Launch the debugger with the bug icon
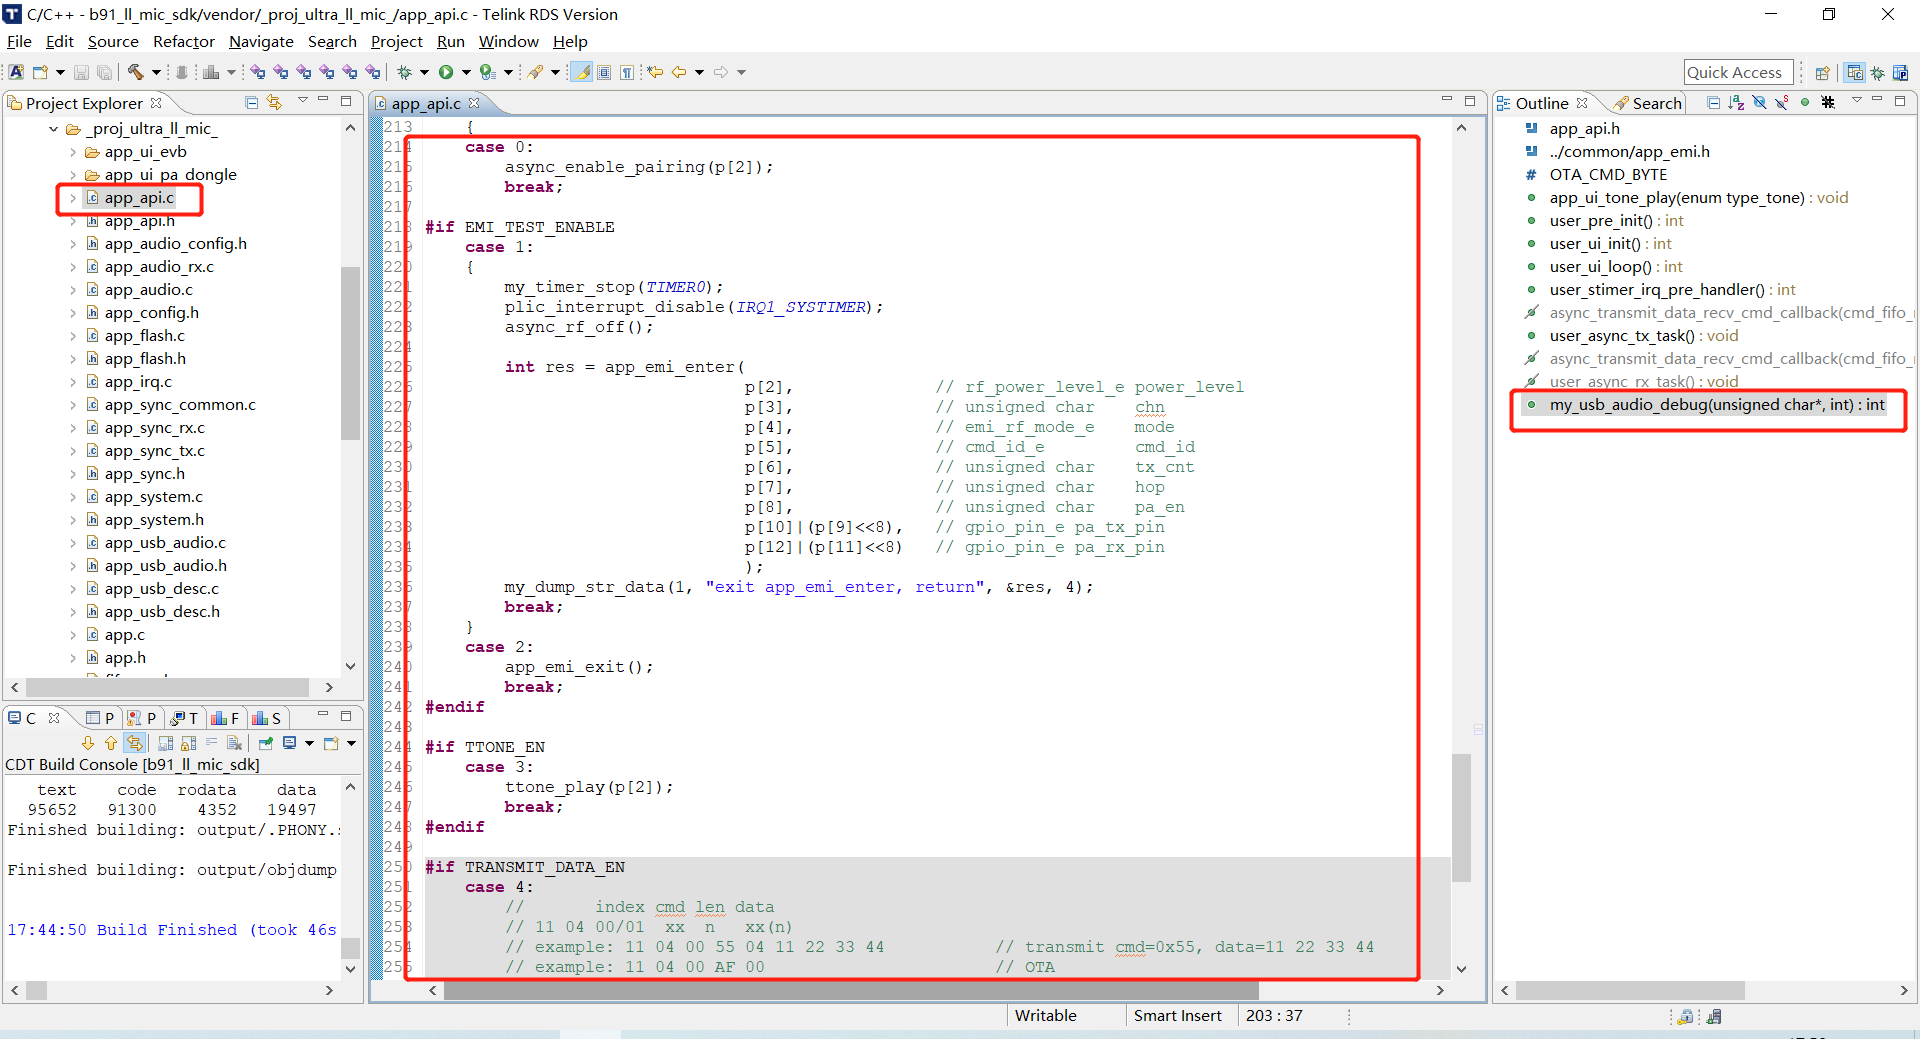The width and height of the screenshot is (1920, 1039). [x=404, y=72]
